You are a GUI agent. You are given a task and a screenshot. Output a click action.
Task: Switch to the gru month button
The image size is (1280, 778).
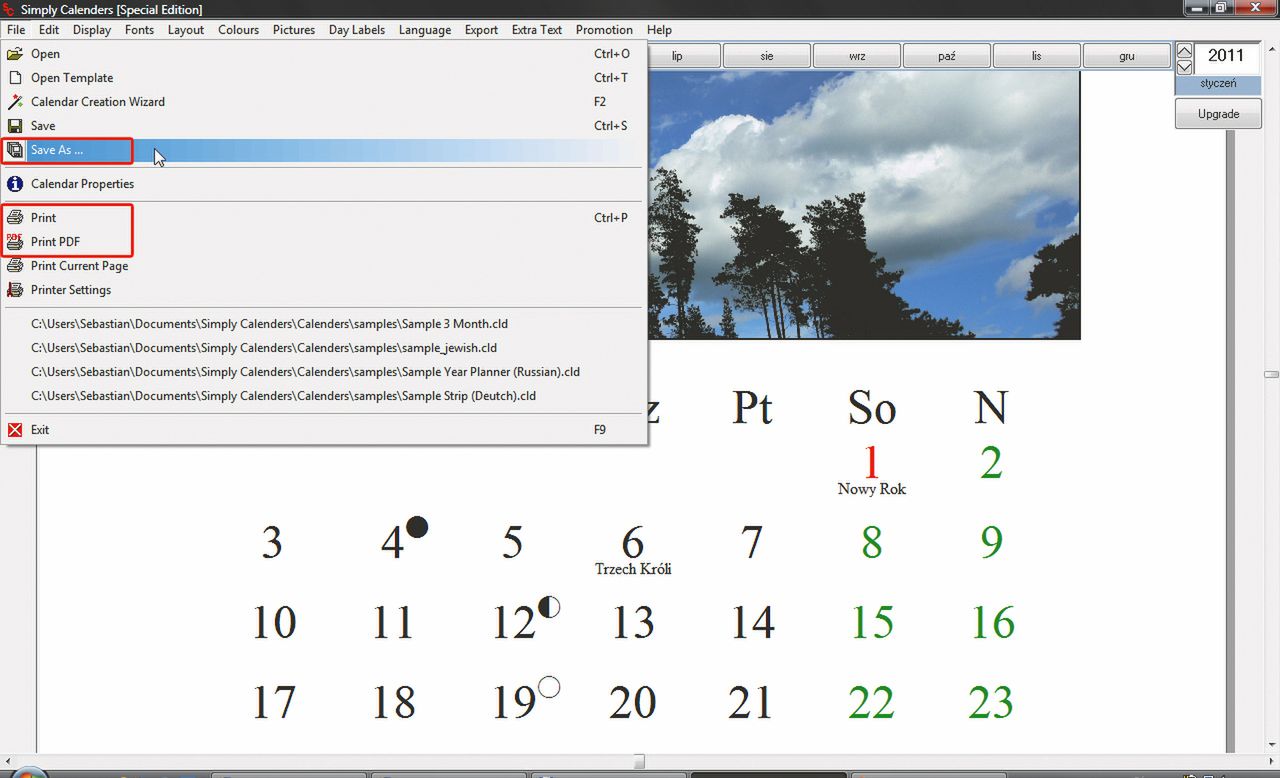pos(1127,56)
